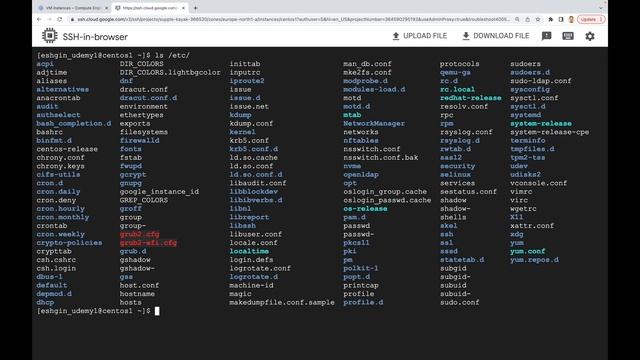The image size is (640, 360).
Task: Click the 'machine-id' file name
Action: point(251,285)
